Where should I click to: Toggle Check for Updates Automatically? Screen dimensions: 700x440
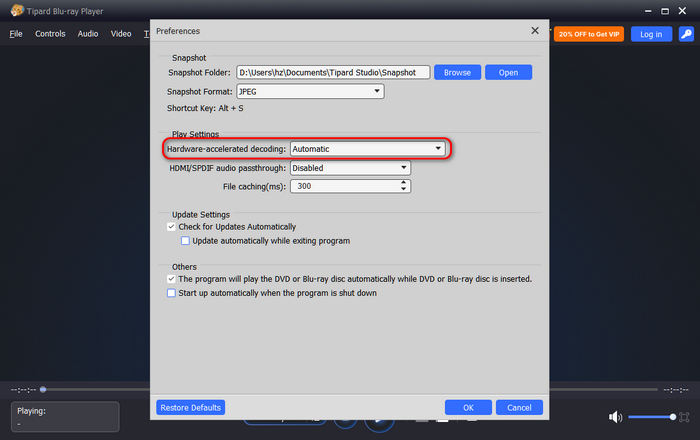[x=171, y=227]
